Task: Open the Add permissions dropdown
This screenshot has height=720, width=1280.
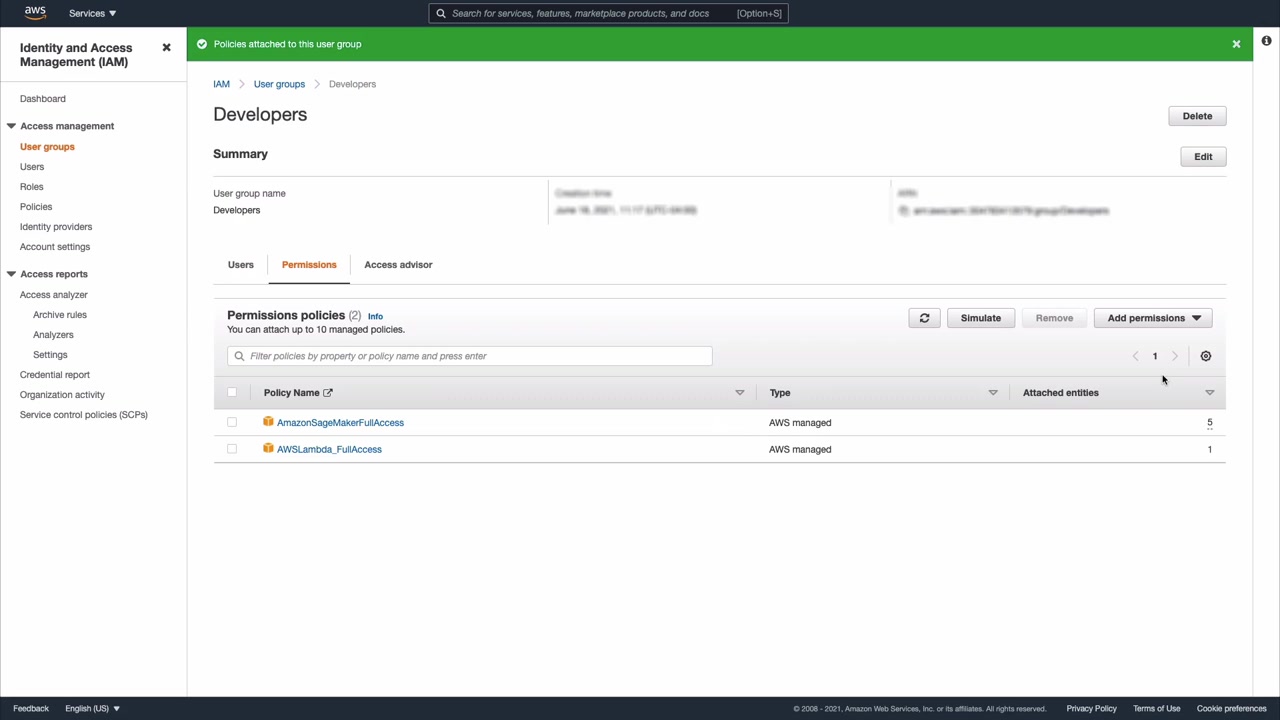Action: tap(1153, 318)
